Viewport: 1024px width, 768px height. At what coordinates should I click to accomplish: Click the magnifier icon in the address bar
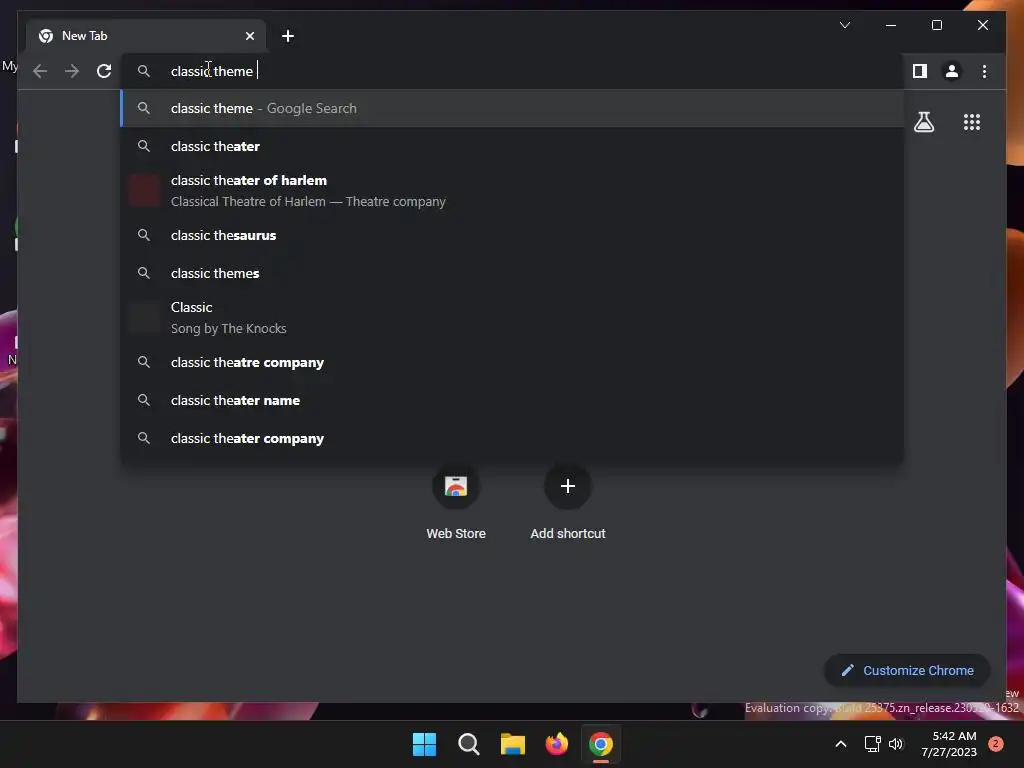144,71
